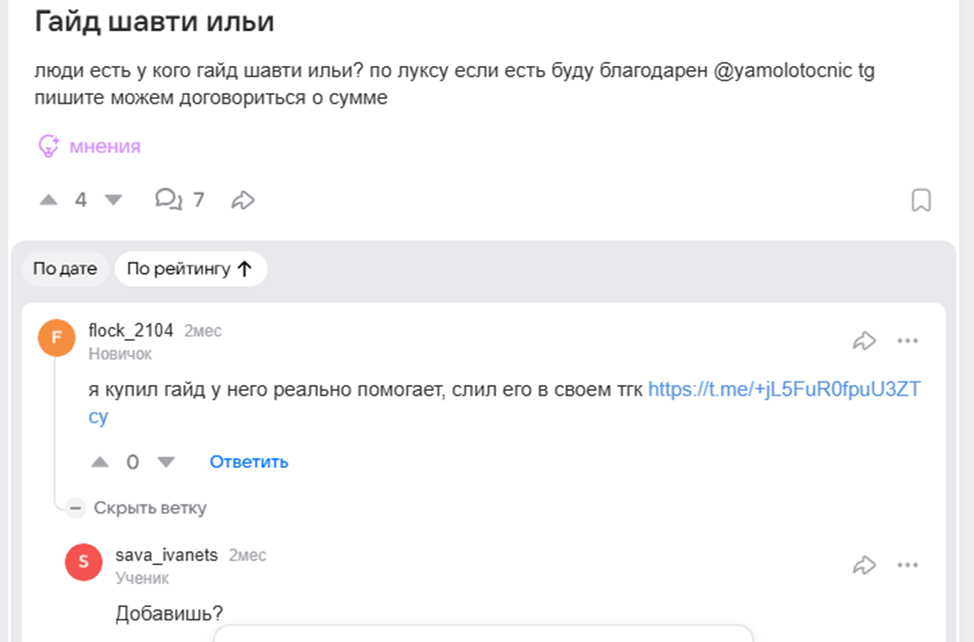Sort comments by date (По дате)

click(65, 269)
